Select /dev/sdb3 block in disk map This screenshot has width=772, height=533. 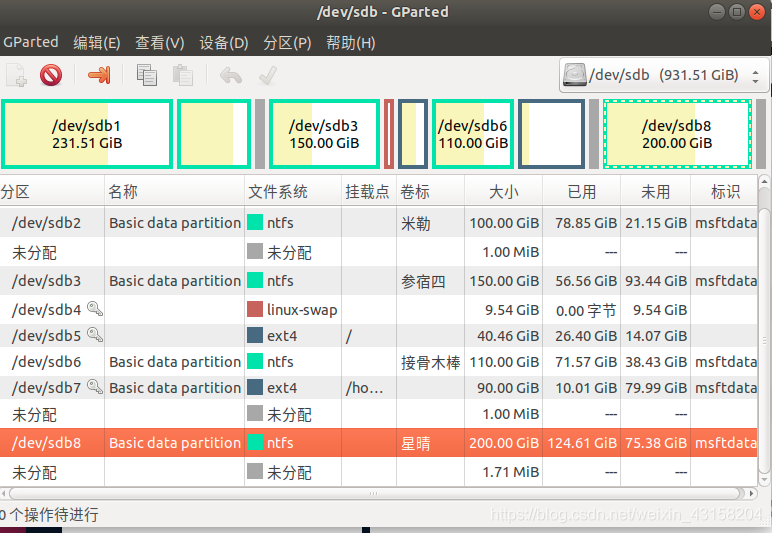pyautogui.click(x=324, y=134)
